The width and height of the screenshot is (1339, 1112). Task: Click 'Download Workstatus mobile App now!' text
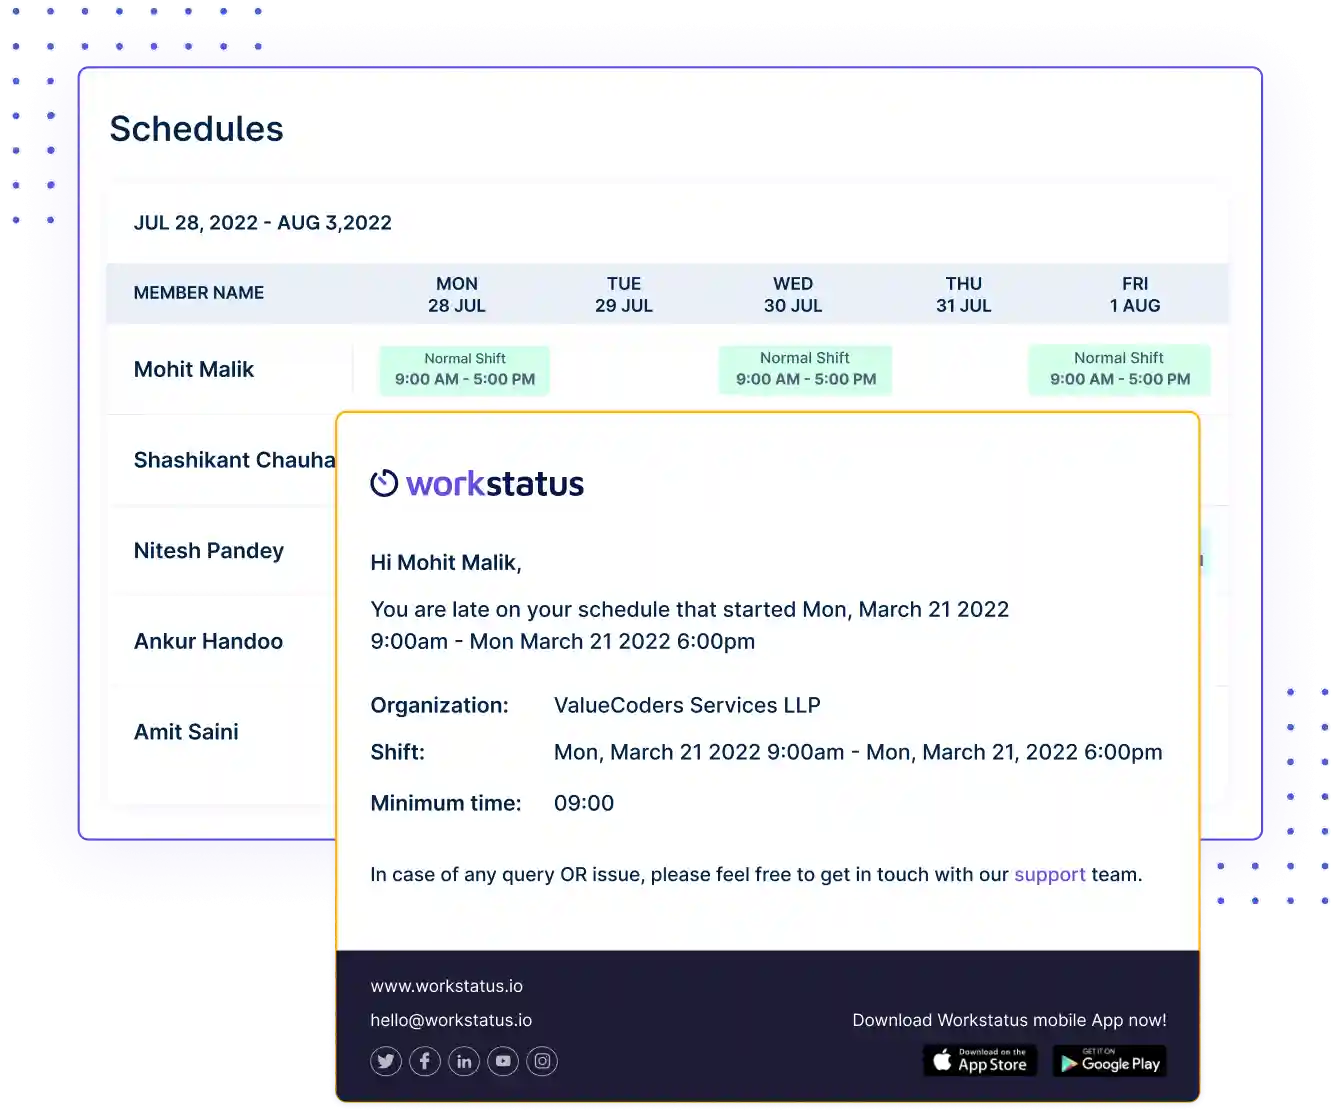[x=1009, y=1020]
